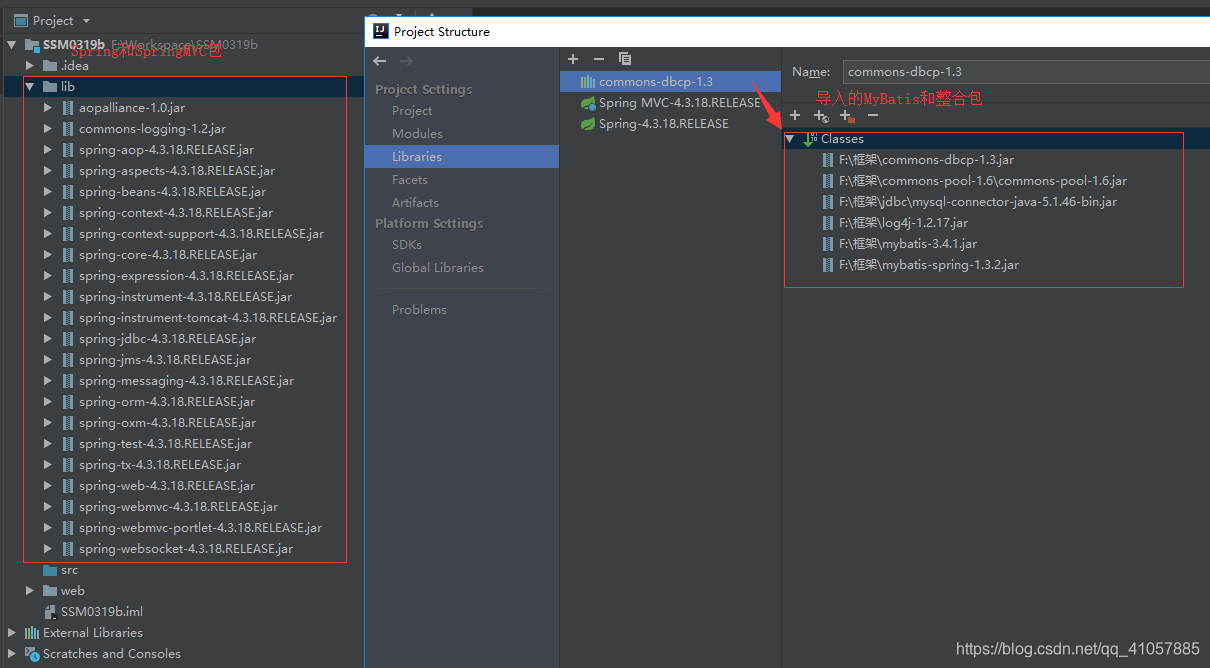This screenshot has height=668, width=1210.
Task: Expand External Libraries node
Action: click(12, 633)
